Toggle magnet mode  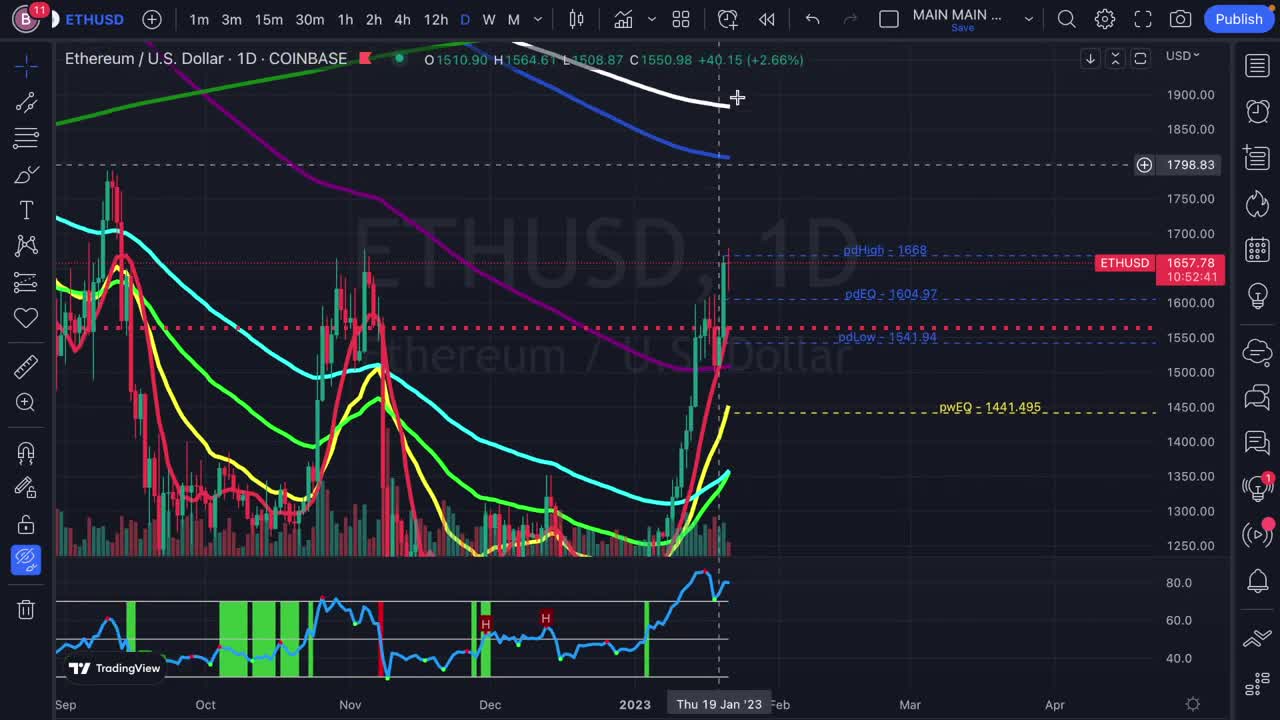[26, 452]
